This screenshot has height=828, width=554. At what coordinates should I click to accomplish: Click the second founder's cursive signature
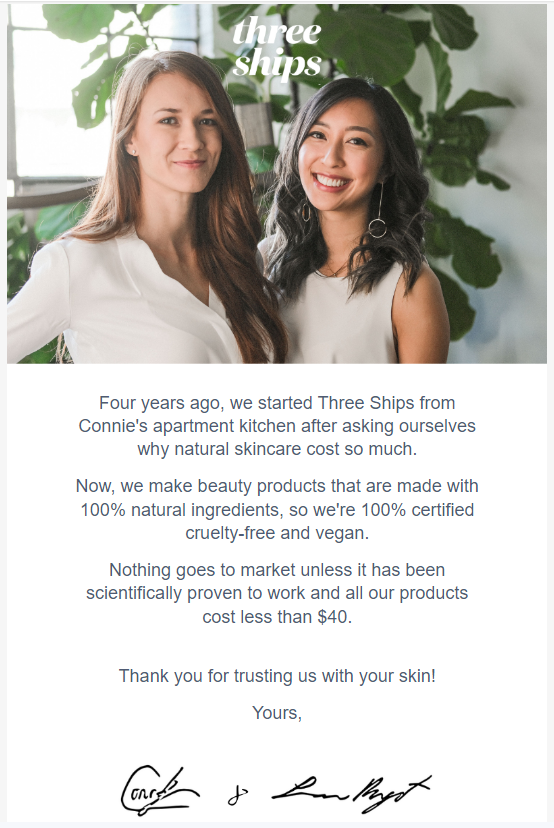point(351,793)
